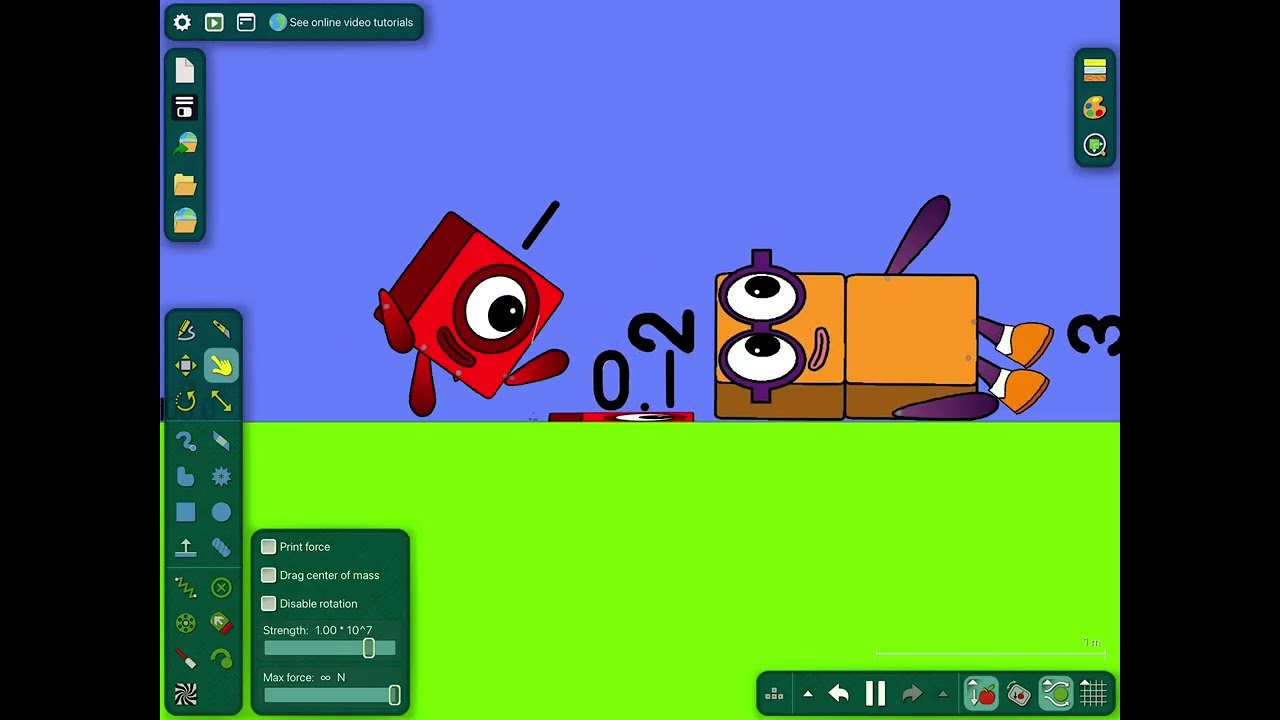Screen dimensions: 1280x720
Task: Toggle the grid display
Action: (1093, 693)
